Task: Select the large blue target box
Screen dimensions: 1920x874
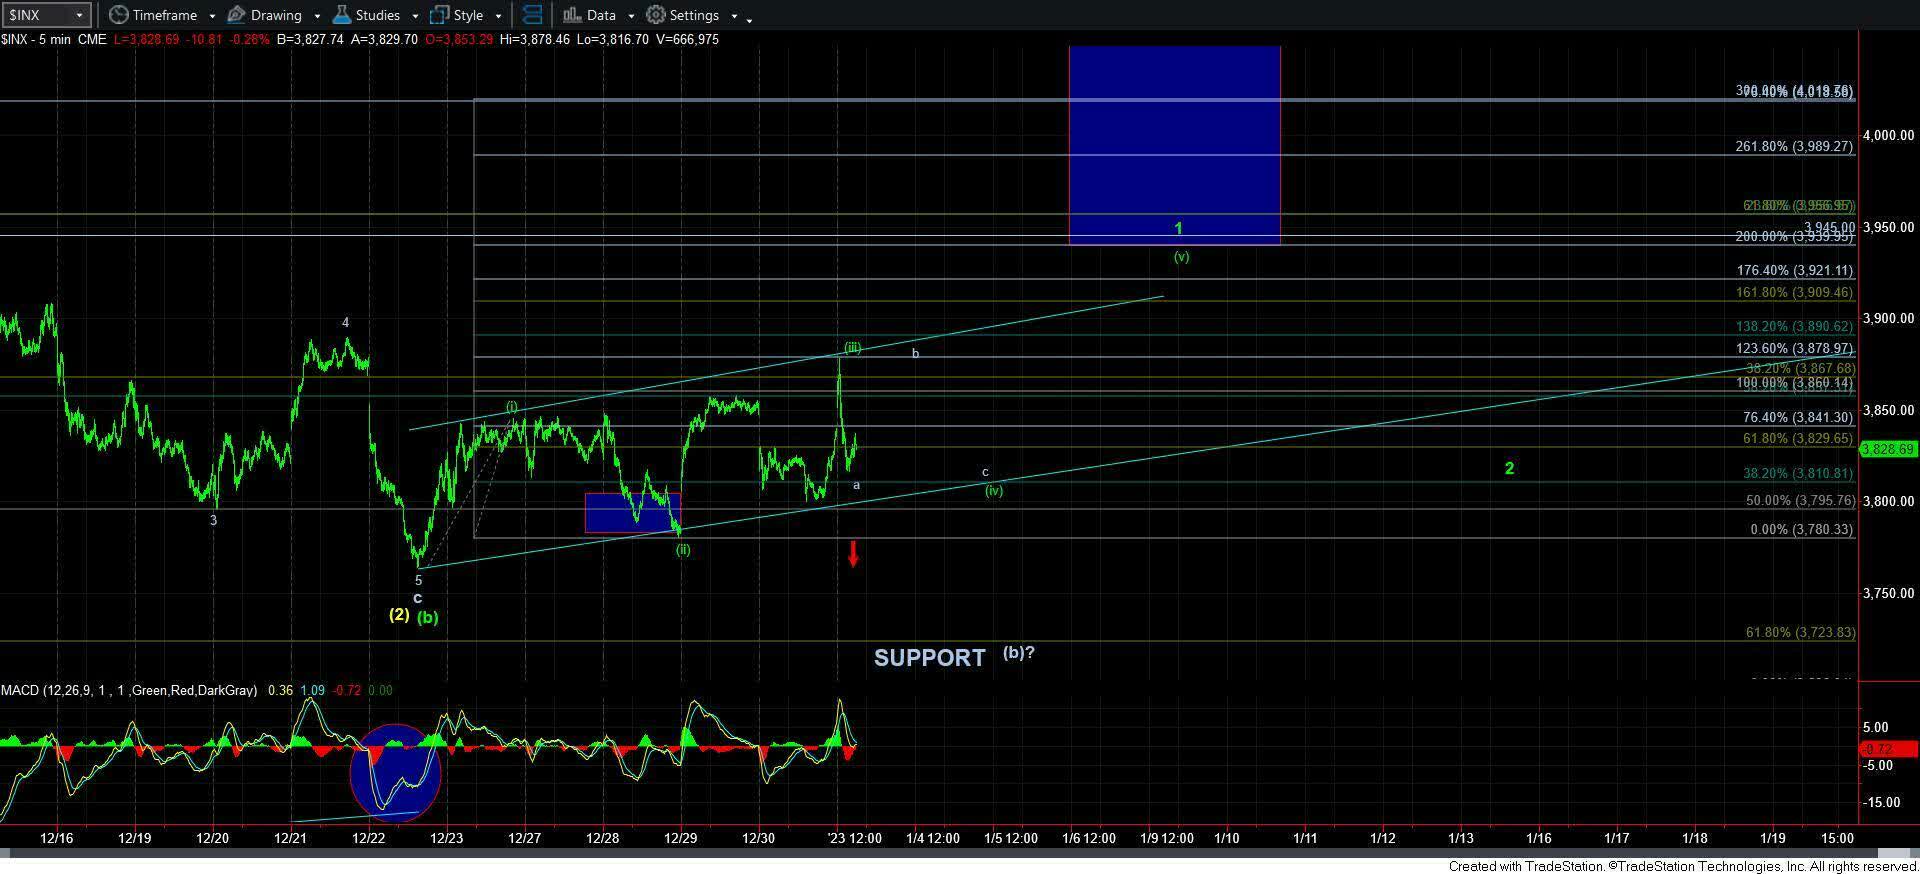Action: point(1174,144)
